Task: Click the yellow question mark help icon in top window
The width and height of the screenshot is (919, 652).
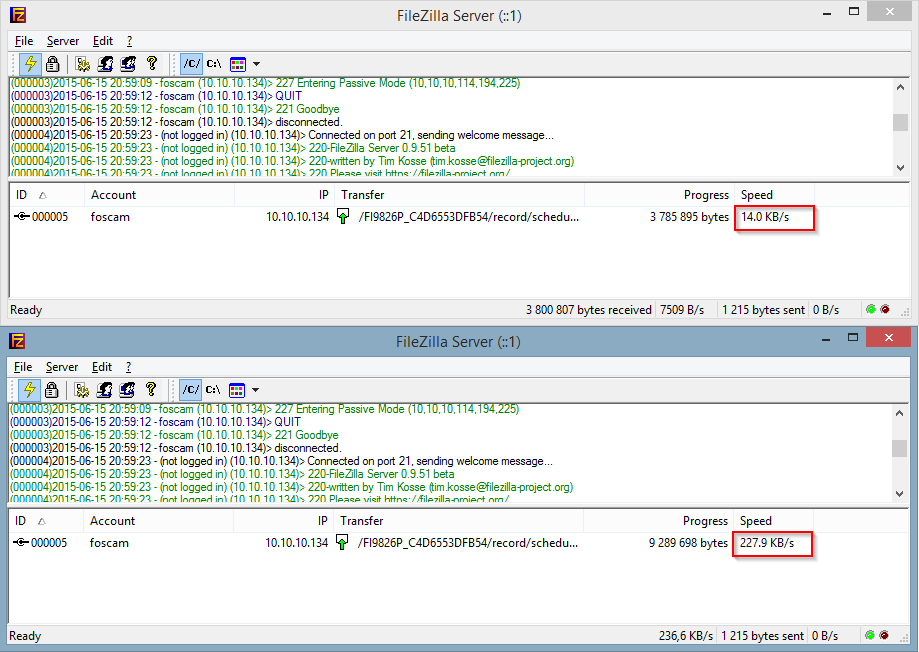Action: point(152,63)
